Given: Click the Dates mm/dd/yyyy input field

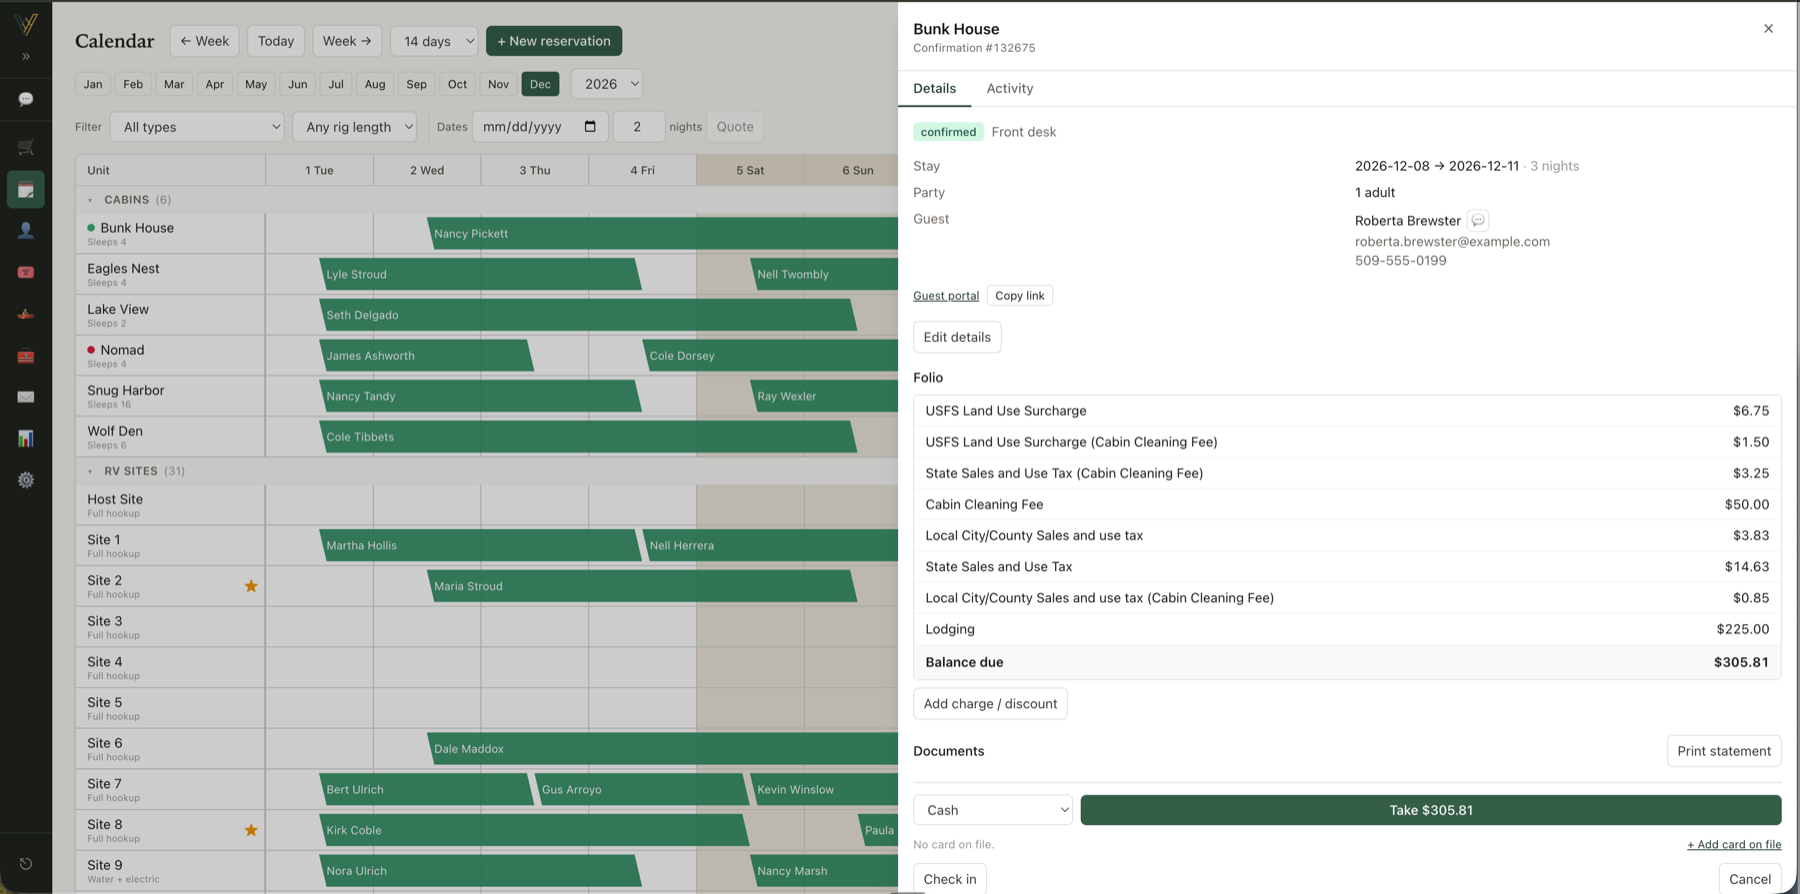Looking at the screenshot, I should [x=540, y=127].
